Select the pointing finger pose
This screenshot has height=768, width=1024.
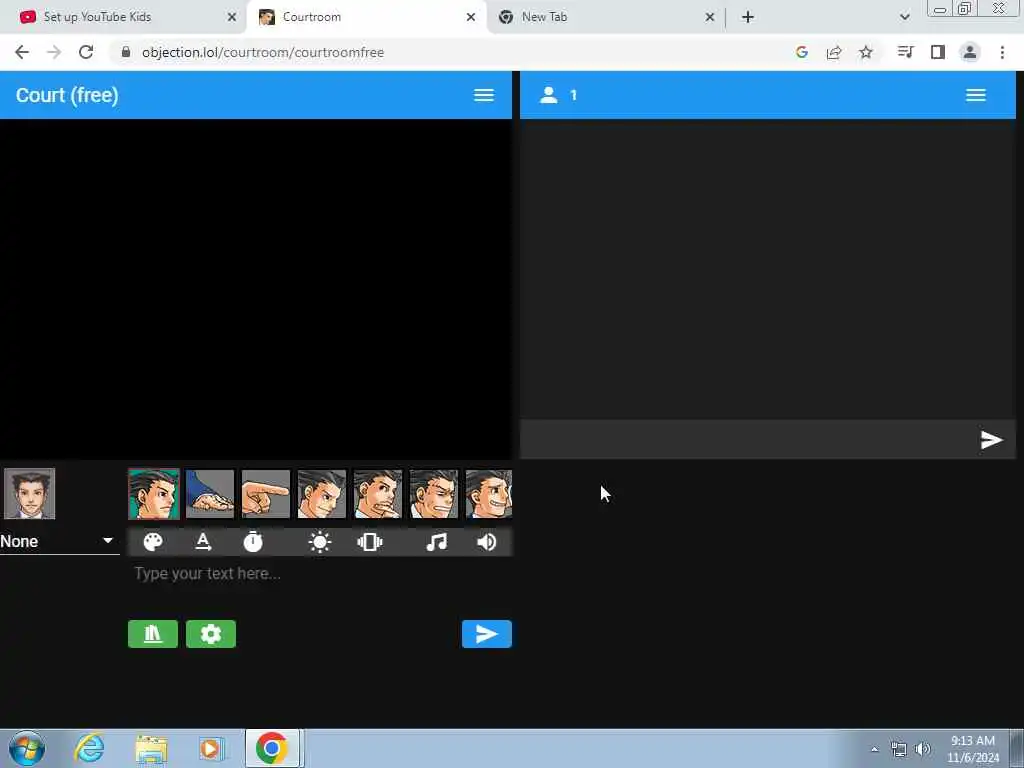pyautogui.click(x=266, y=494)
